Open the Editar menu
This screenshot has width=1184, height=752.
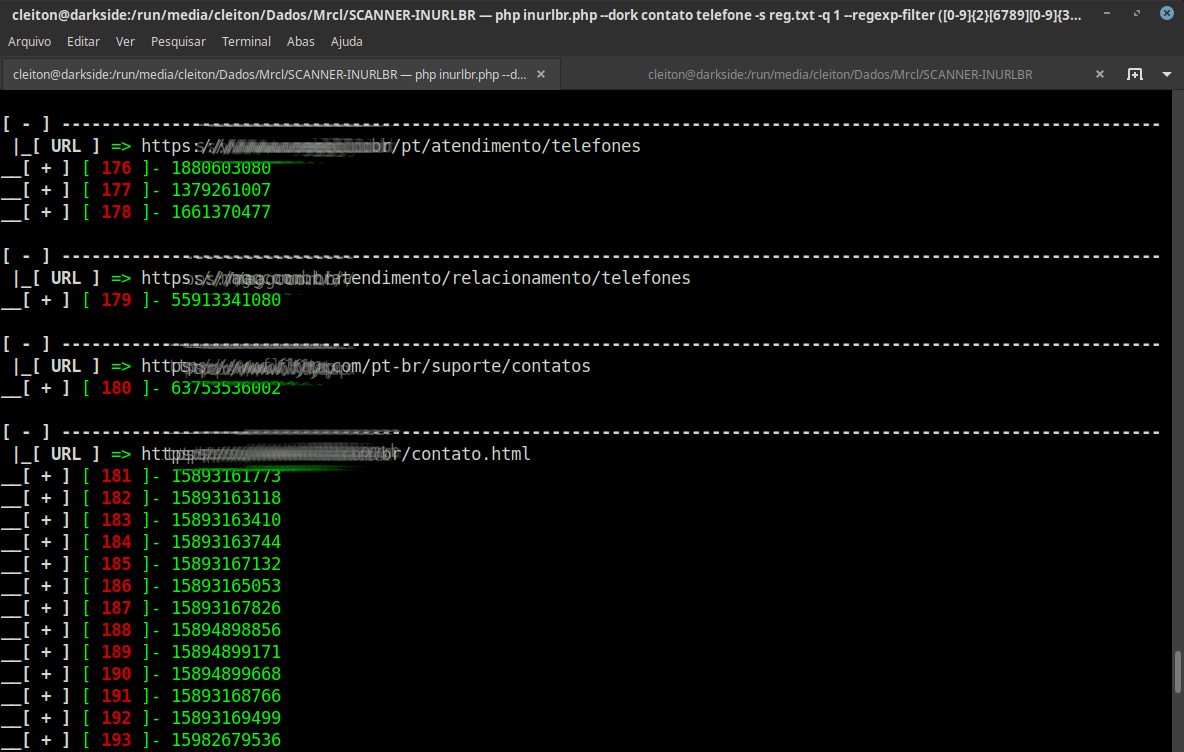83,41
